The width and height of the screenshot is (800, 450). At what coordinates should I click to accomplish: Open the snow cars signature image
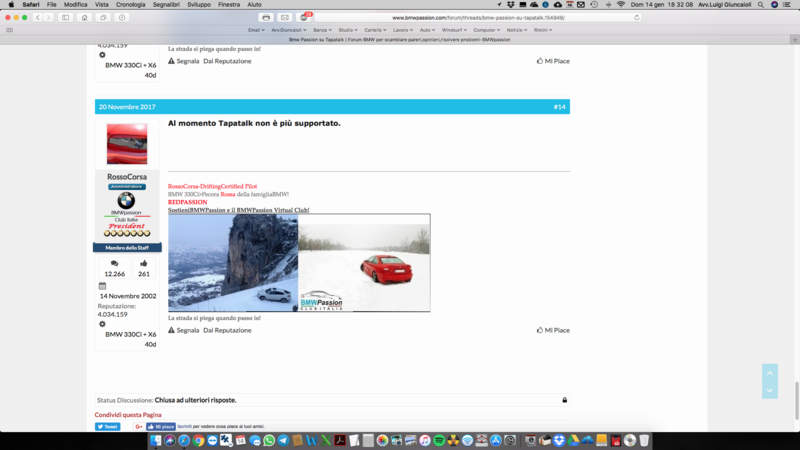[299, 263]
